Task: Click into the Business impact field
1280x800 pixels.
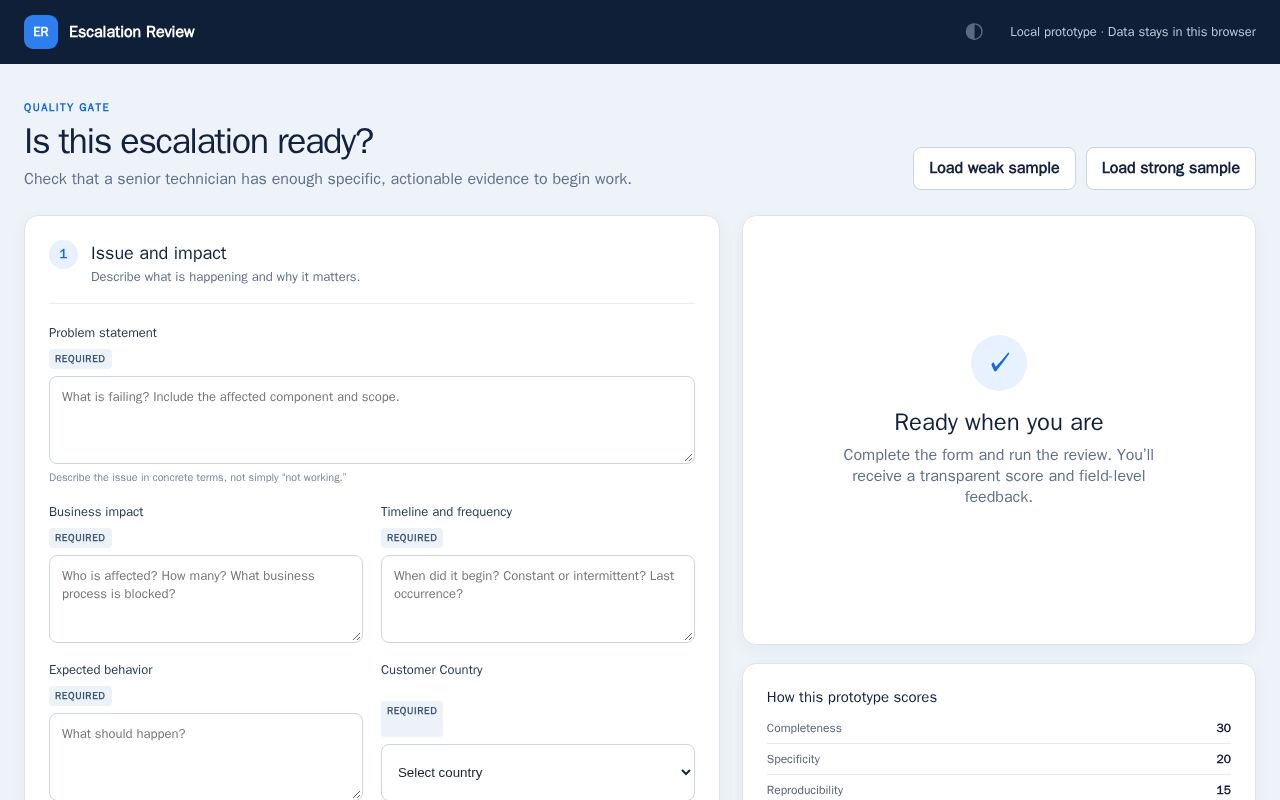Action: [x=206, y=599]
